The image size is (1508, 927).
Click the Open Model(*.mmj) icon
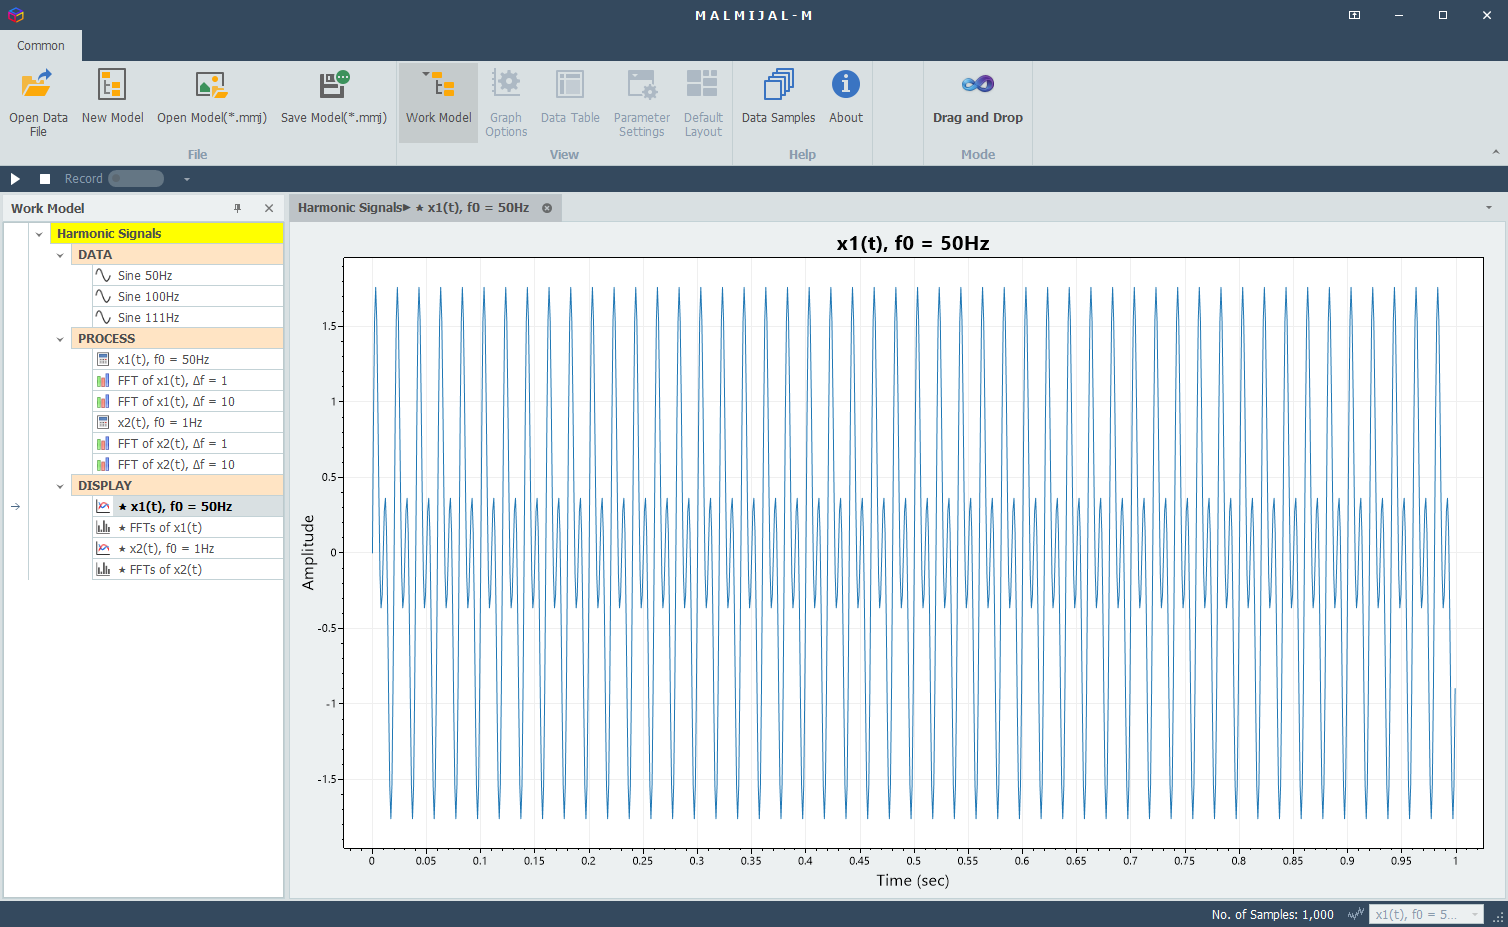[212, 85]
